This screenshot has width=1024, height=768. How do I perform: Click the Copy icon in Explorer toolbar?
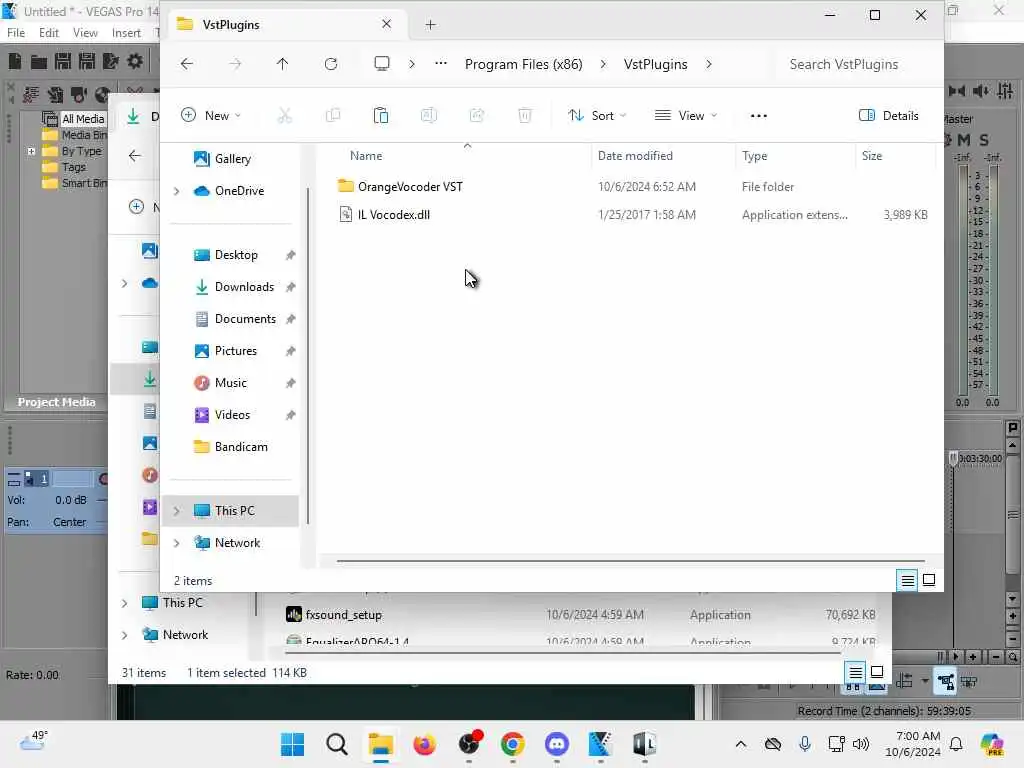[333, 116]
